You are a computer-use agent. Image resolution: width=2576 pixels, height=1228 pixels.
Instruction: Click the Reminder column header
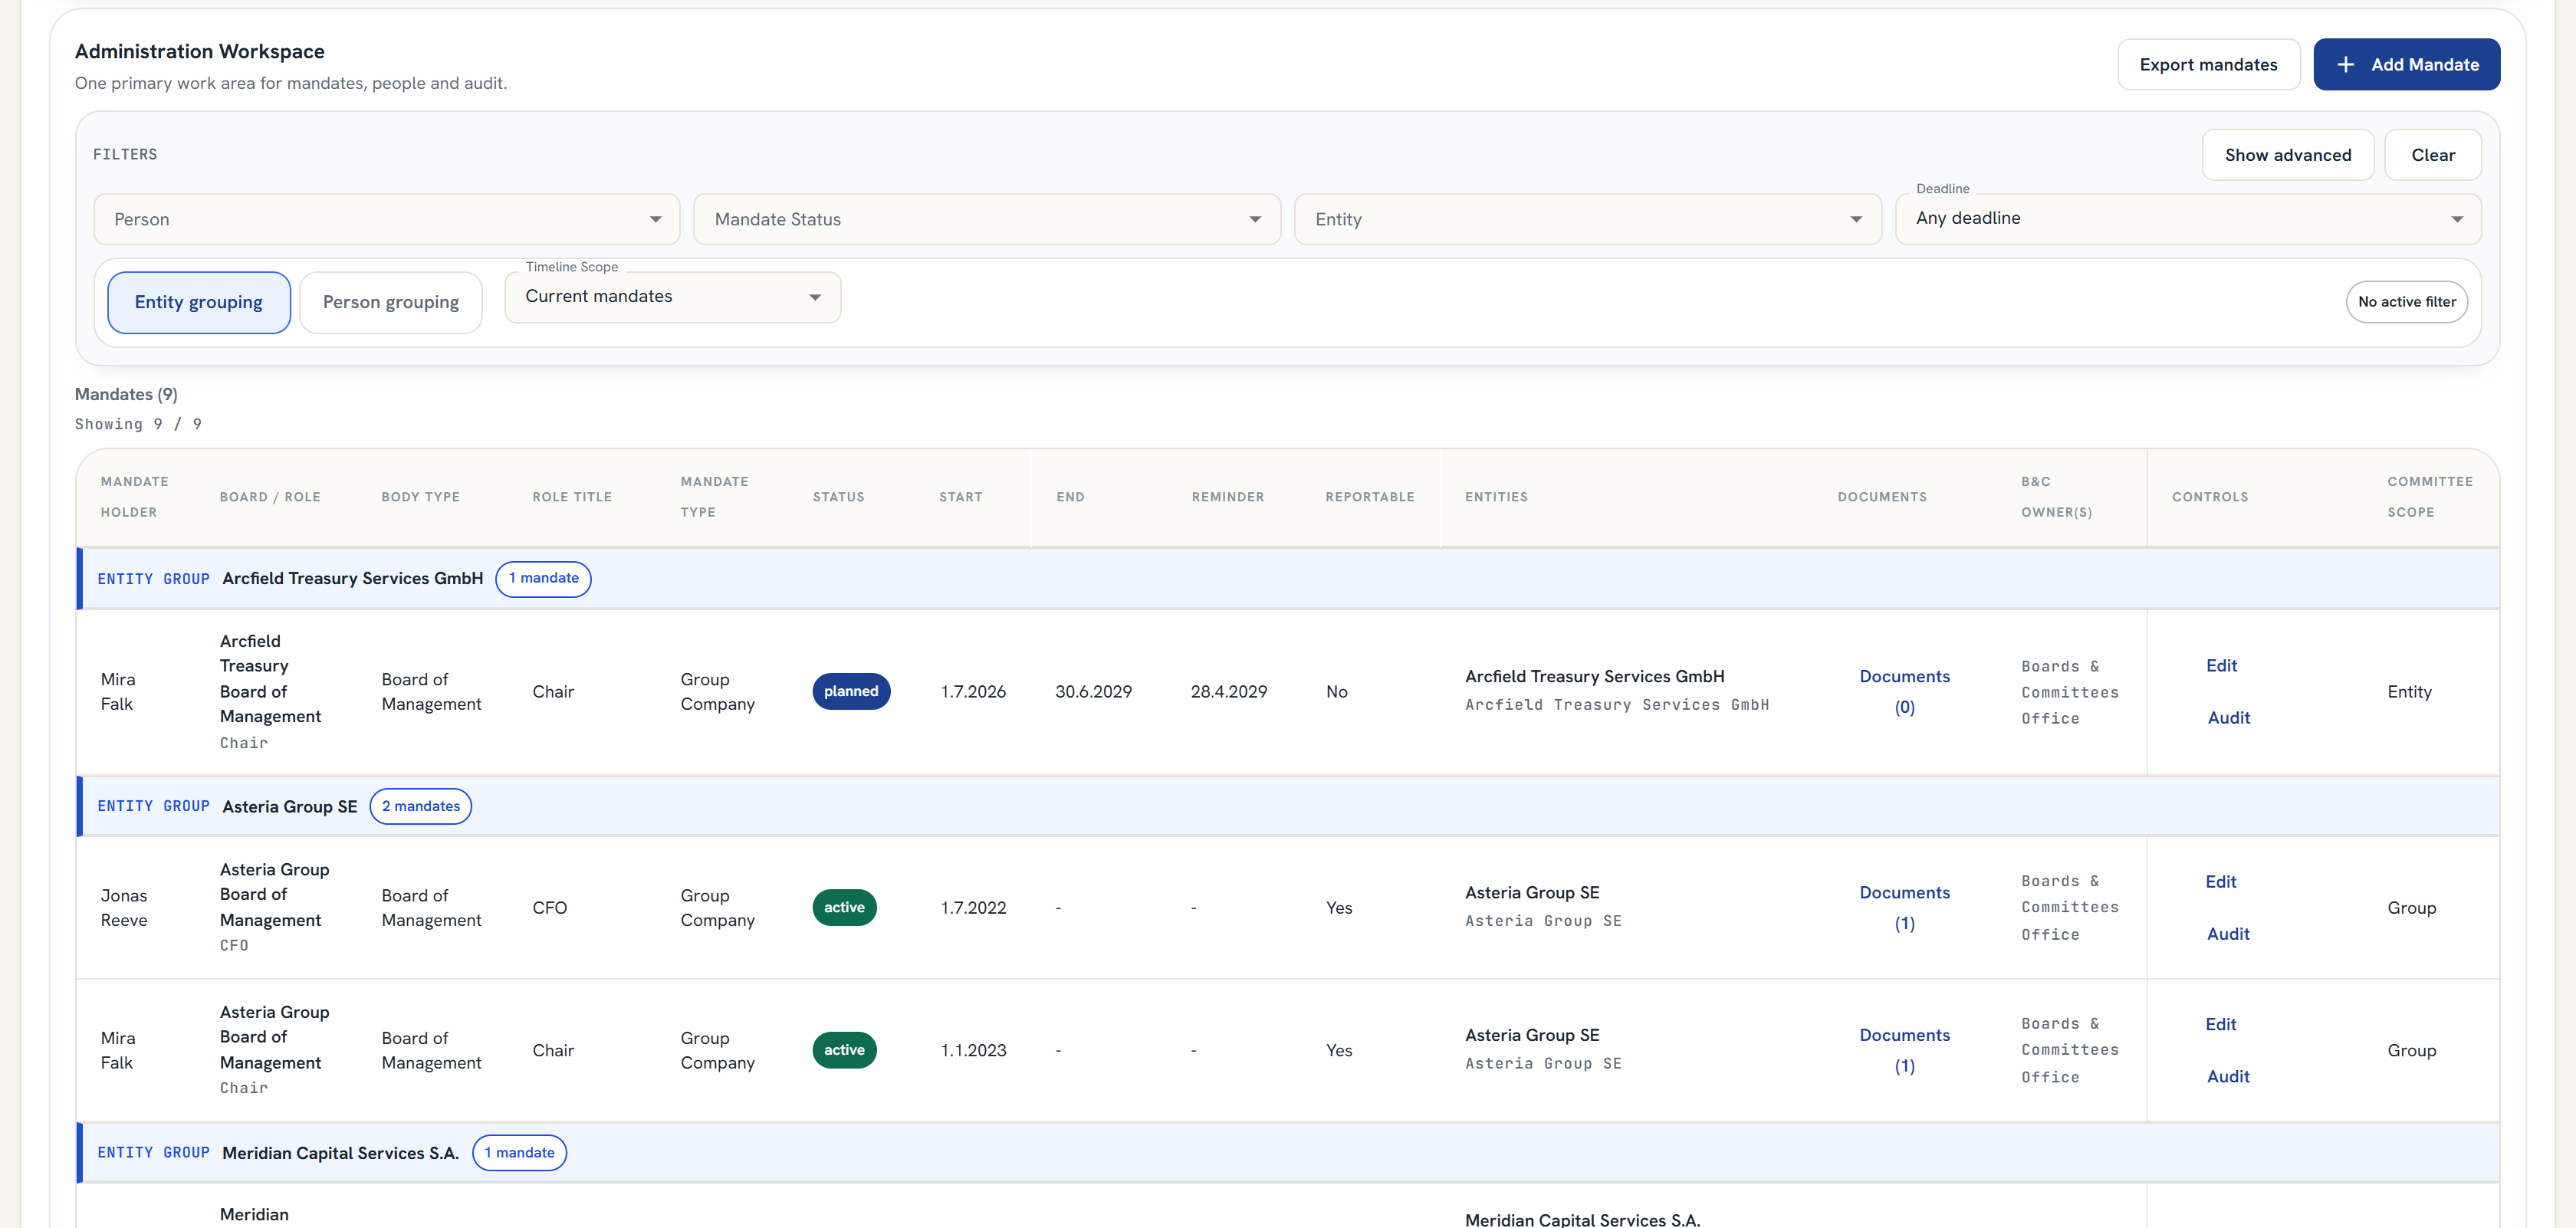pyautogui.click(x=1227, y=497)
